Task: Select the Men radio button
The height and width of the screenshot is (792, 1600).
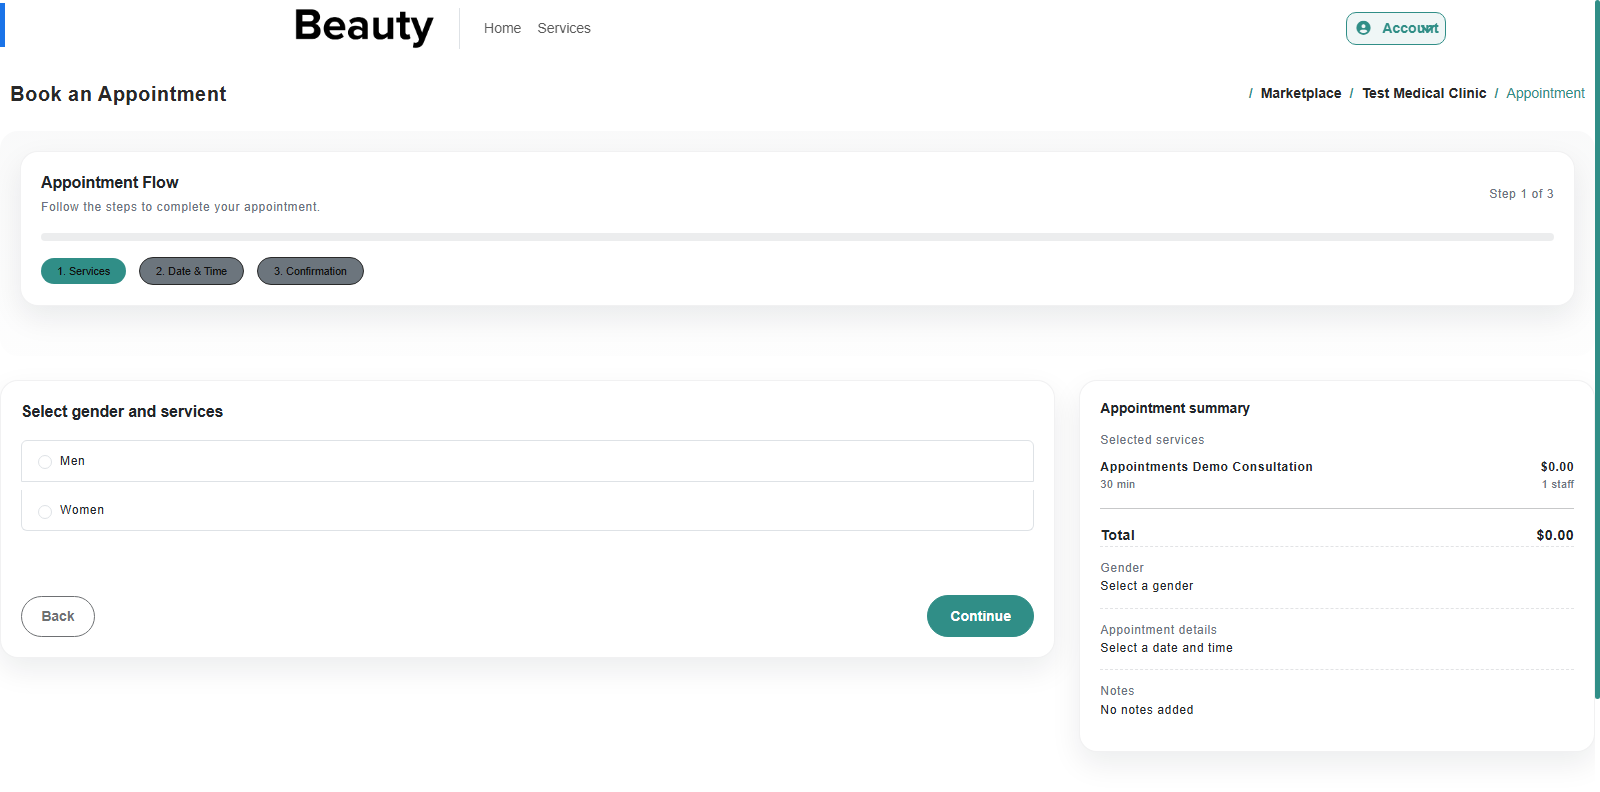Action: (x=45, y=462)
